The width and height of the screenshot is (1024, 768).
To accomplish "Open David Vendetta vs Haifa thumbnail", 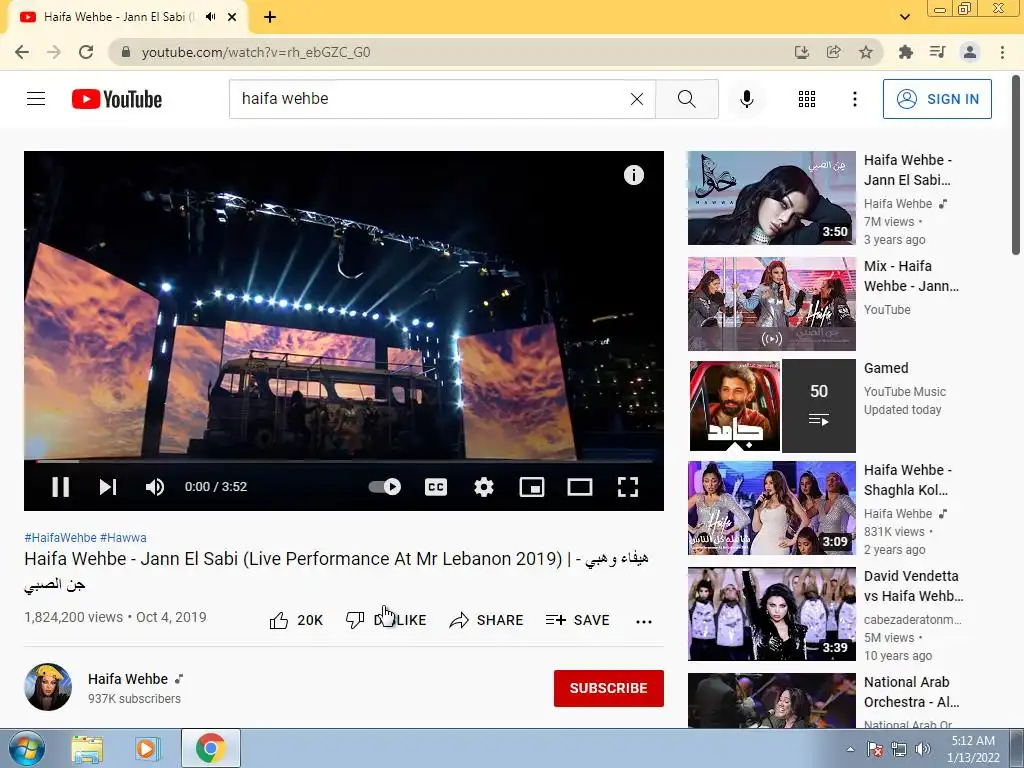I will coord(771,614).
